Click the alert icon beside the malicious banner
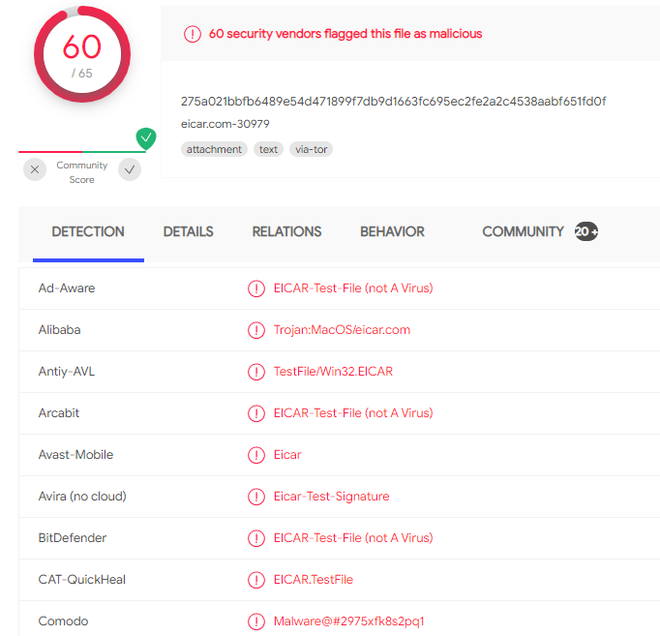660x636 pixels. tap(192, 34)
